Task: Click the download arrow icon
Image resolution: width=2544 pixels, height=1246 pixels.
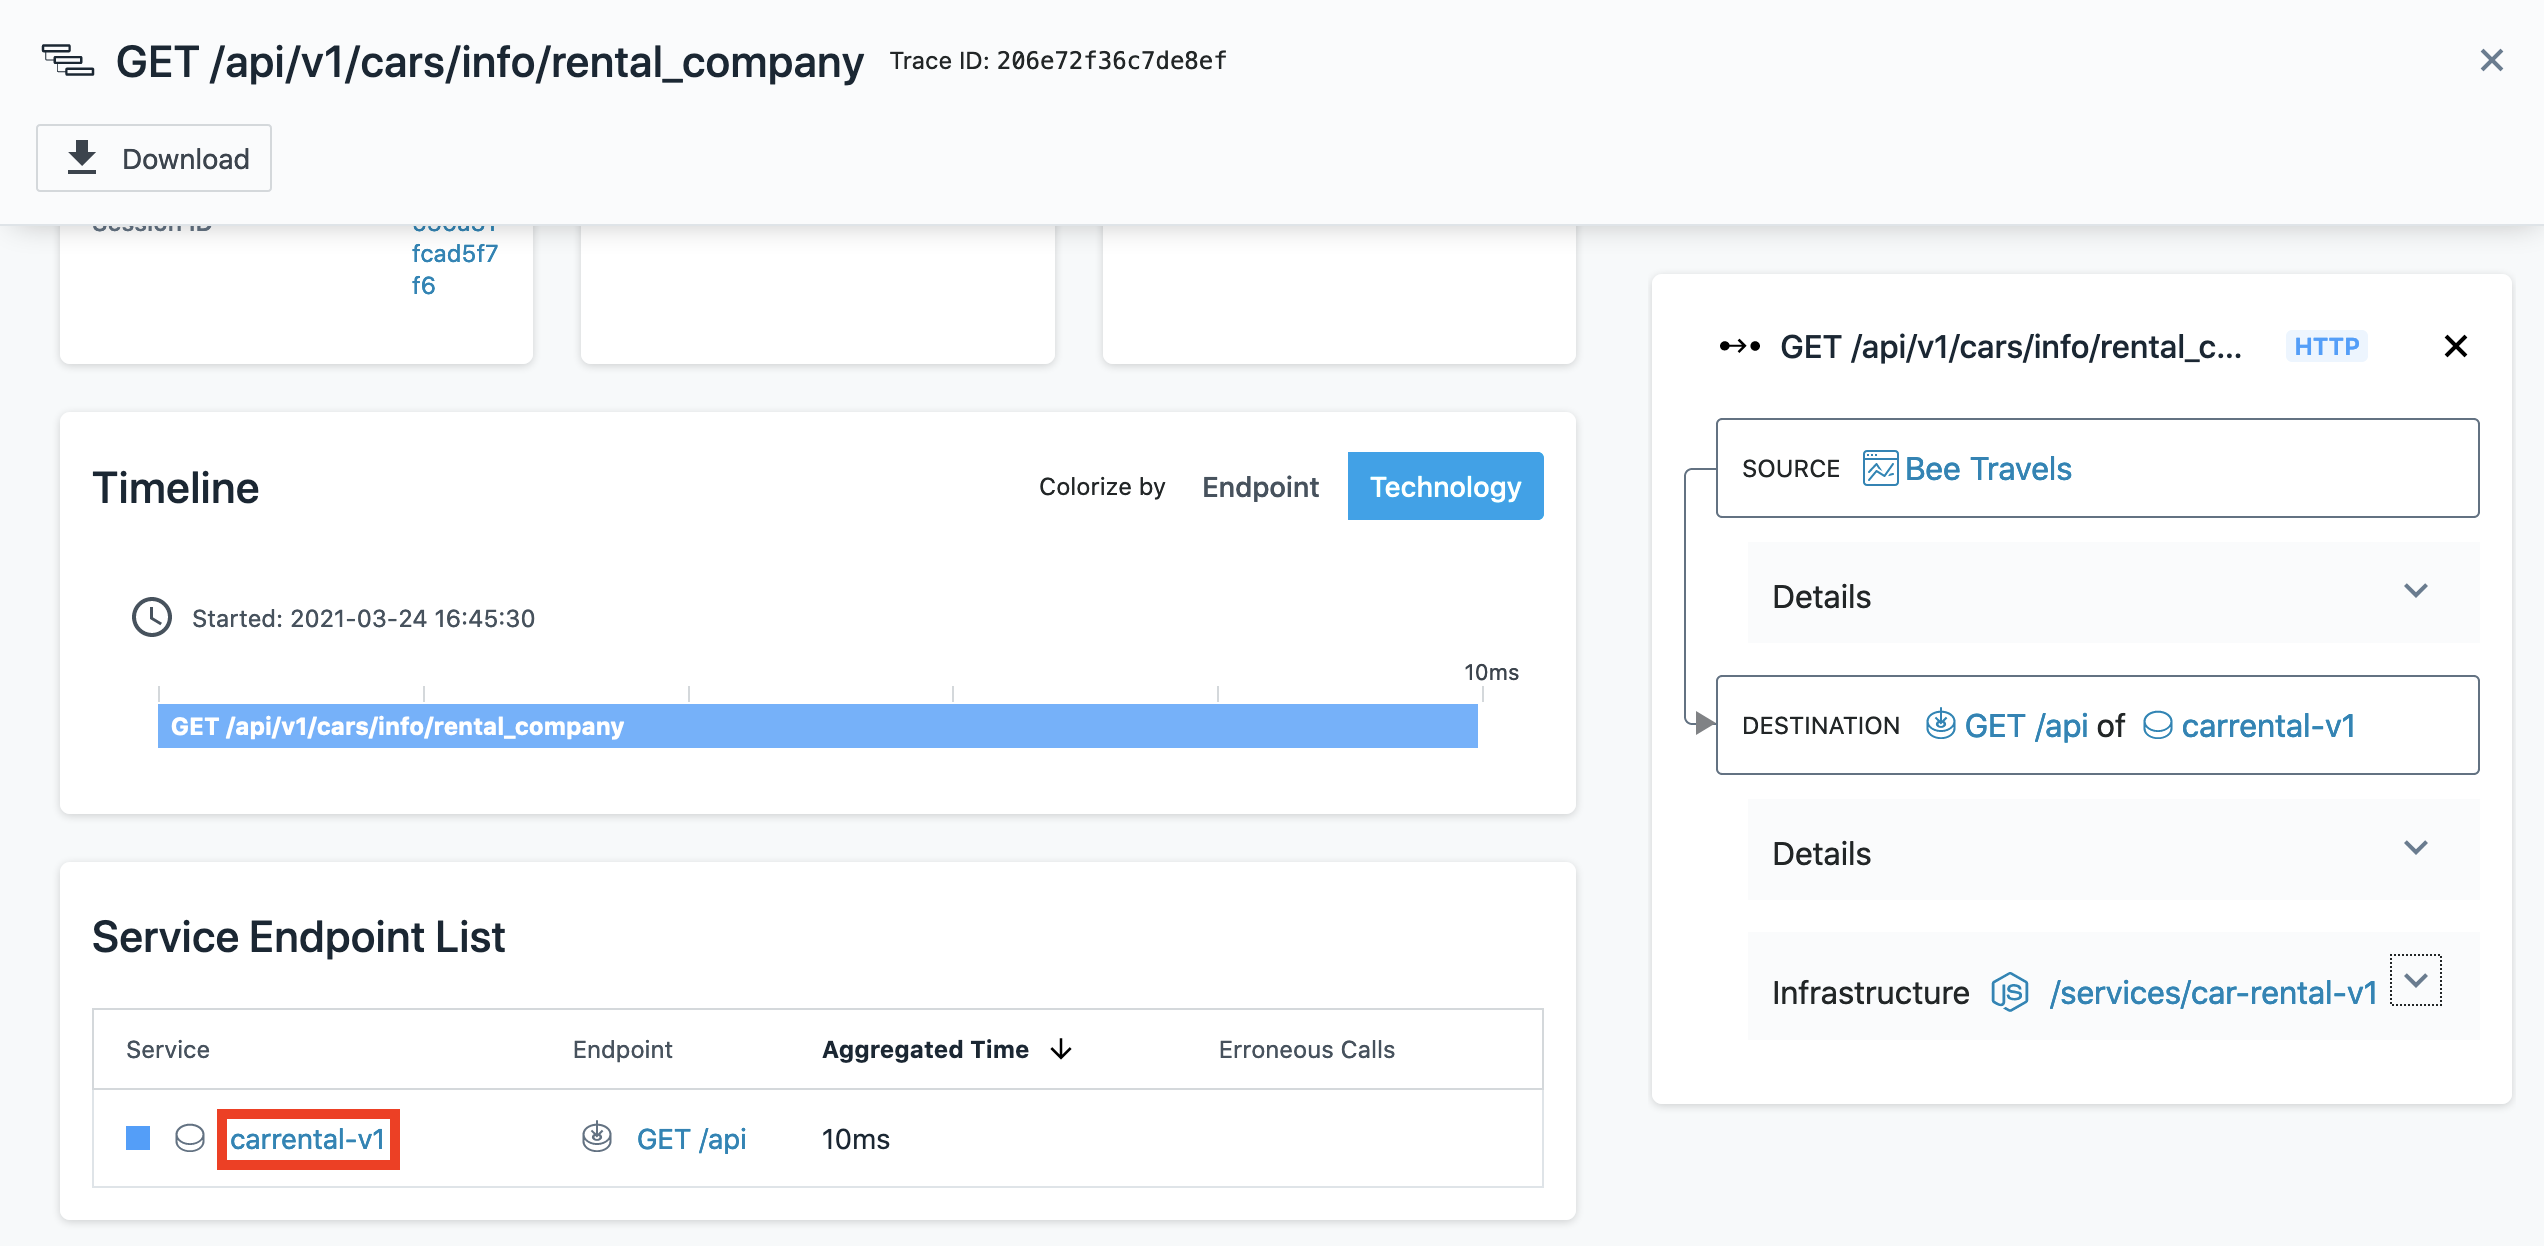Action: point(82,158)
